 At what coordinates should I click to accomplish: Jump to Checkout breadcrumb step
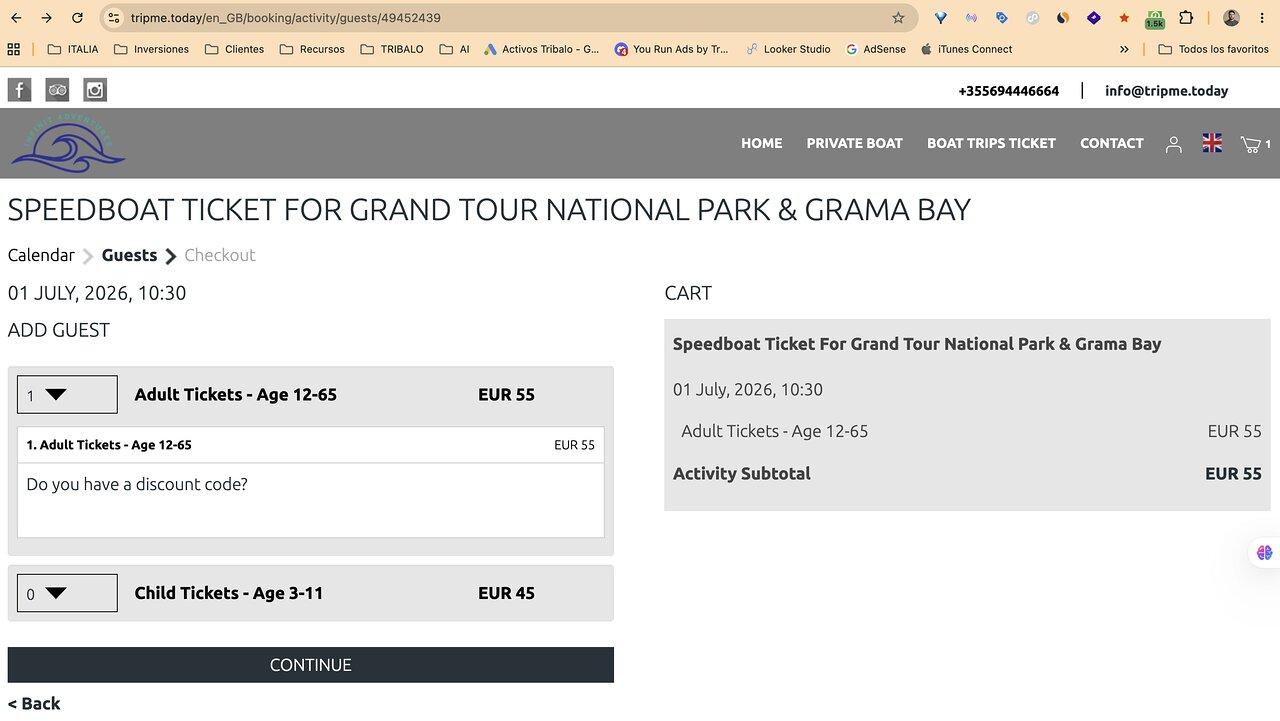[220, 255]
